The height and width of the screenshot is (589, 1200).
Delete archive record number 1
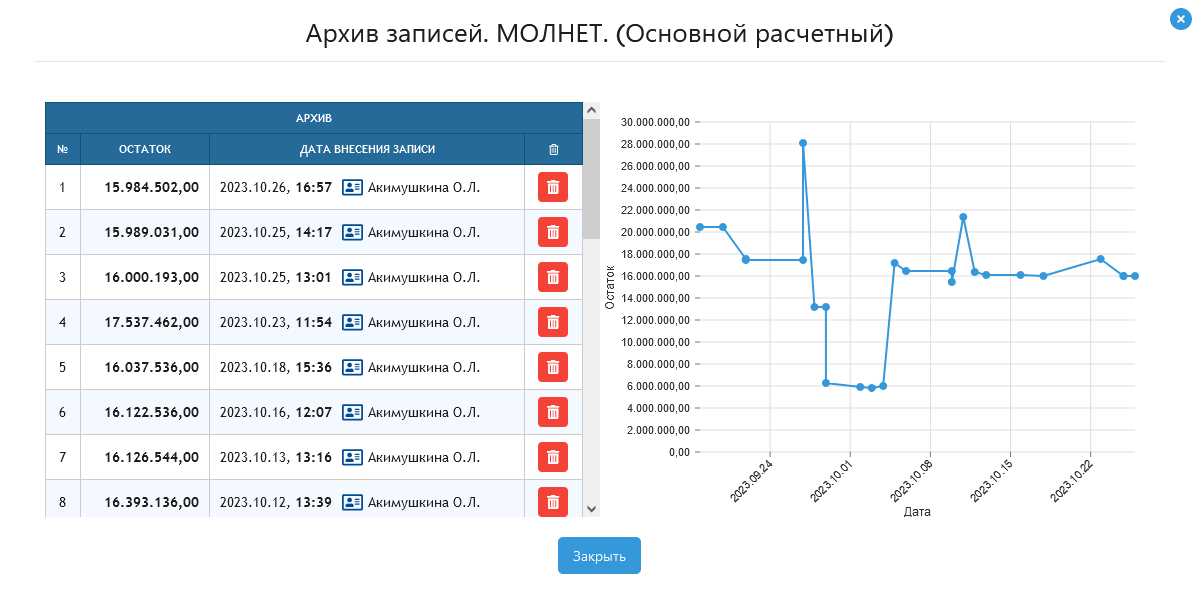[x=553, y=187]
